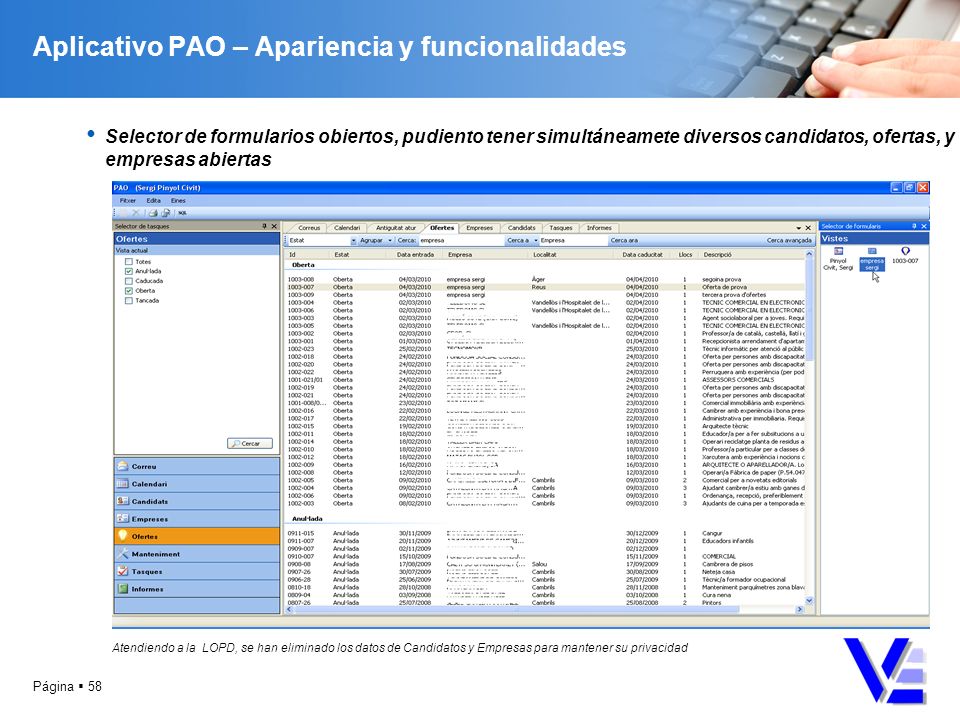
Task: Click the Agrupar button
Action: coord(371,241)
